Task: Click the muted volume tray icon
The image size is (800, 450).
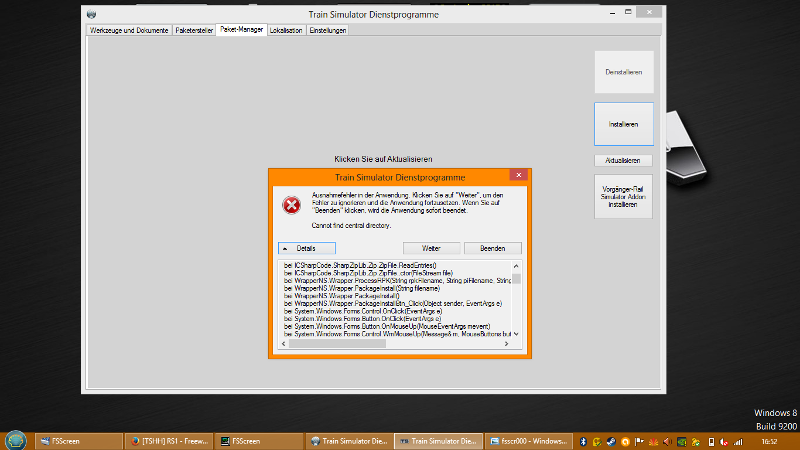Action: pos(724,442)
